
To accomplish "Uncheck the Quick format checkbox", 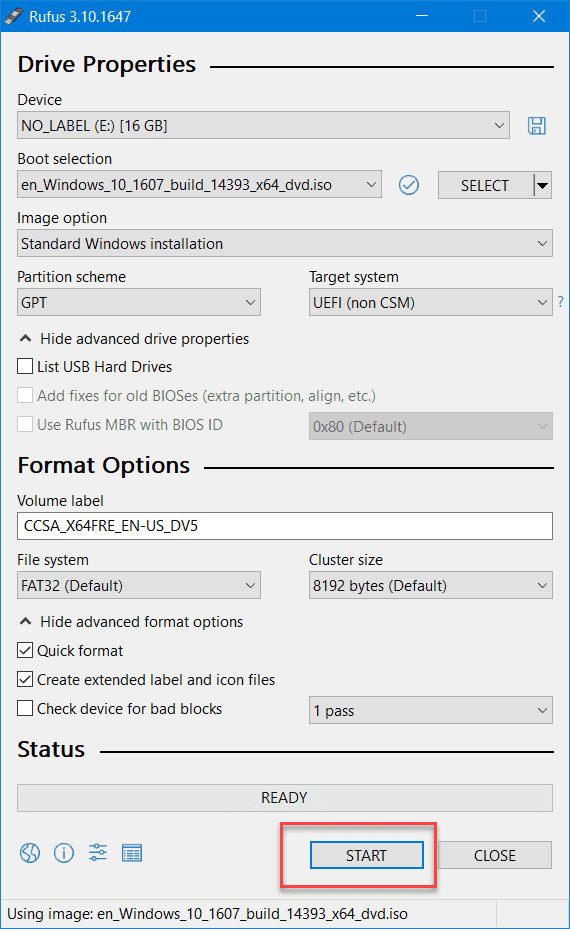I will pos(25,651).
